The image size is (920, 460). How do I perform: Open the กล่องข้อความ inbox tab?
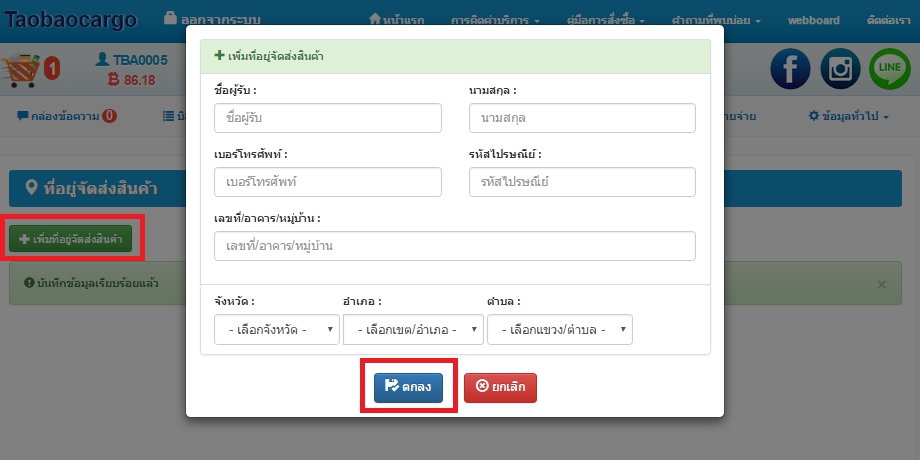pyautogui.click(x=67, y=116)
